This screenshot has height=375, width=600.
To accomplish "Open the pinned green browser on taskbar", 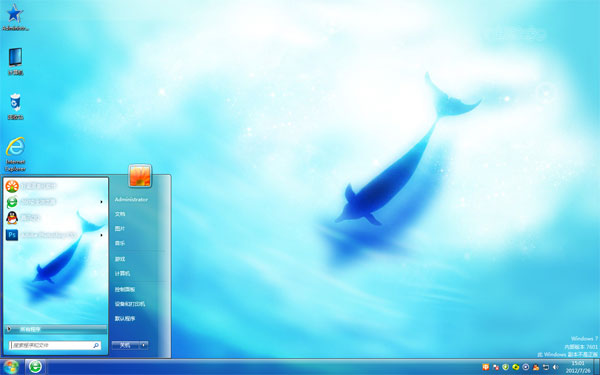I will 36,367.
